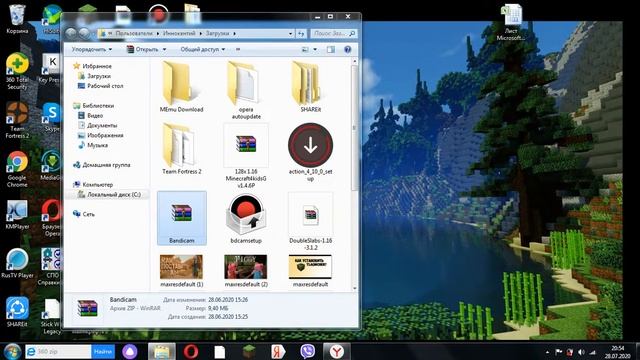The image size is (640, 360).
Task: Click Загрузки in the address path
Action: pyautogui.click(x=217, y=33)
